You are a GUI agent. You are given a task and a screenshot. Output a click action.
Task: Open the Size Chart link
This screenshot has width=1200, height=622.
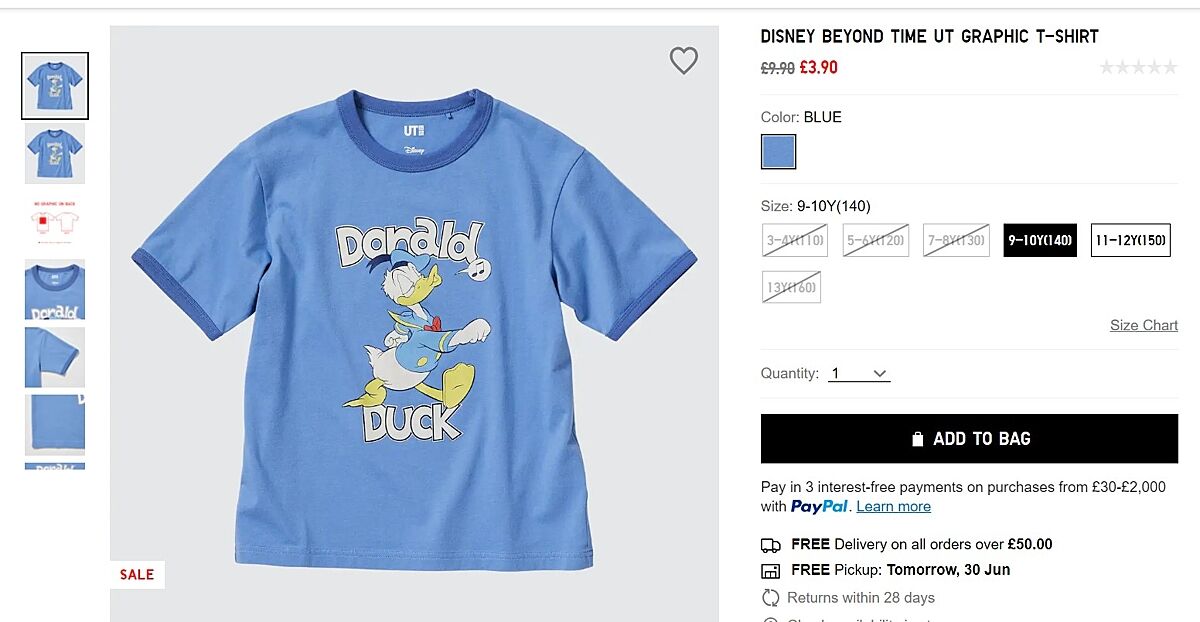point(1143,325)
